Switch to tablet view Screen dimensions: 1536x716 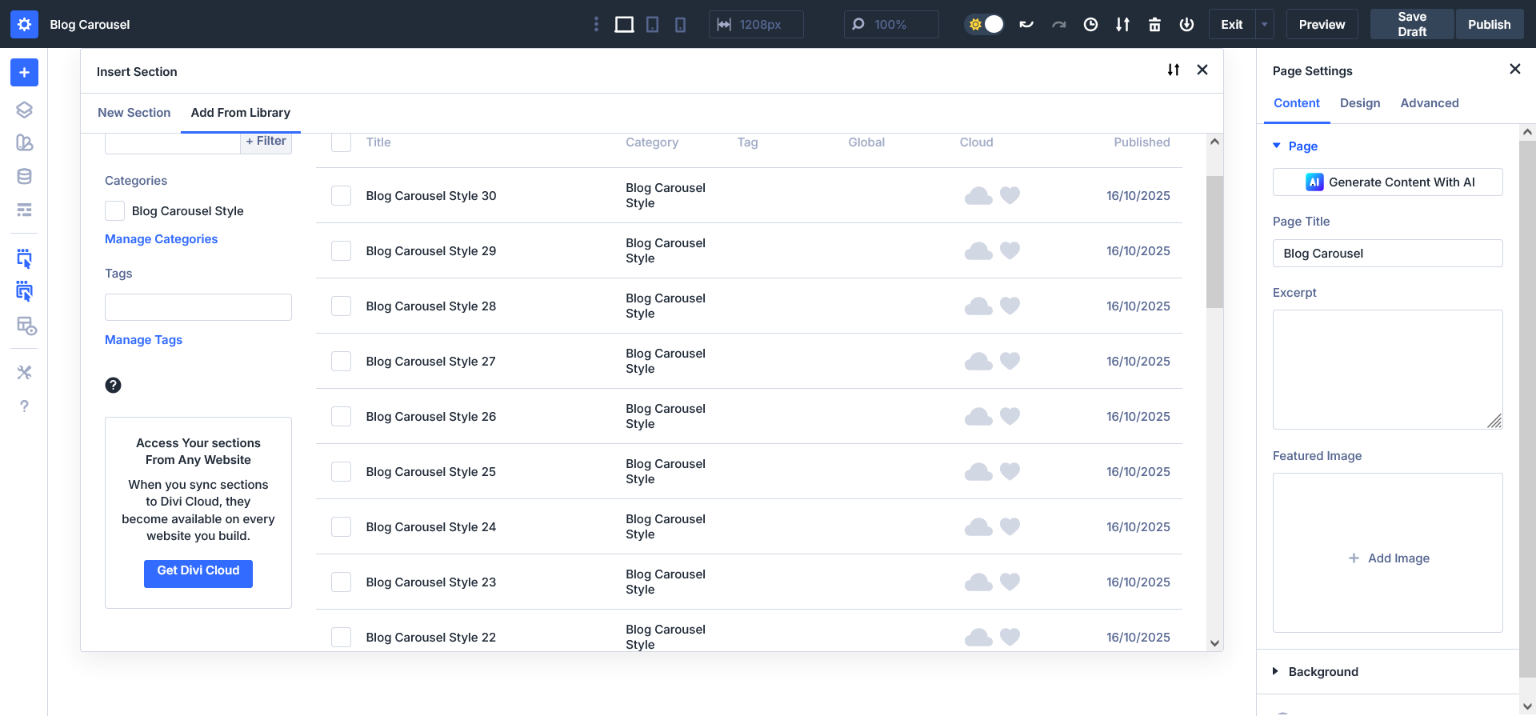[x=652, y=24]
